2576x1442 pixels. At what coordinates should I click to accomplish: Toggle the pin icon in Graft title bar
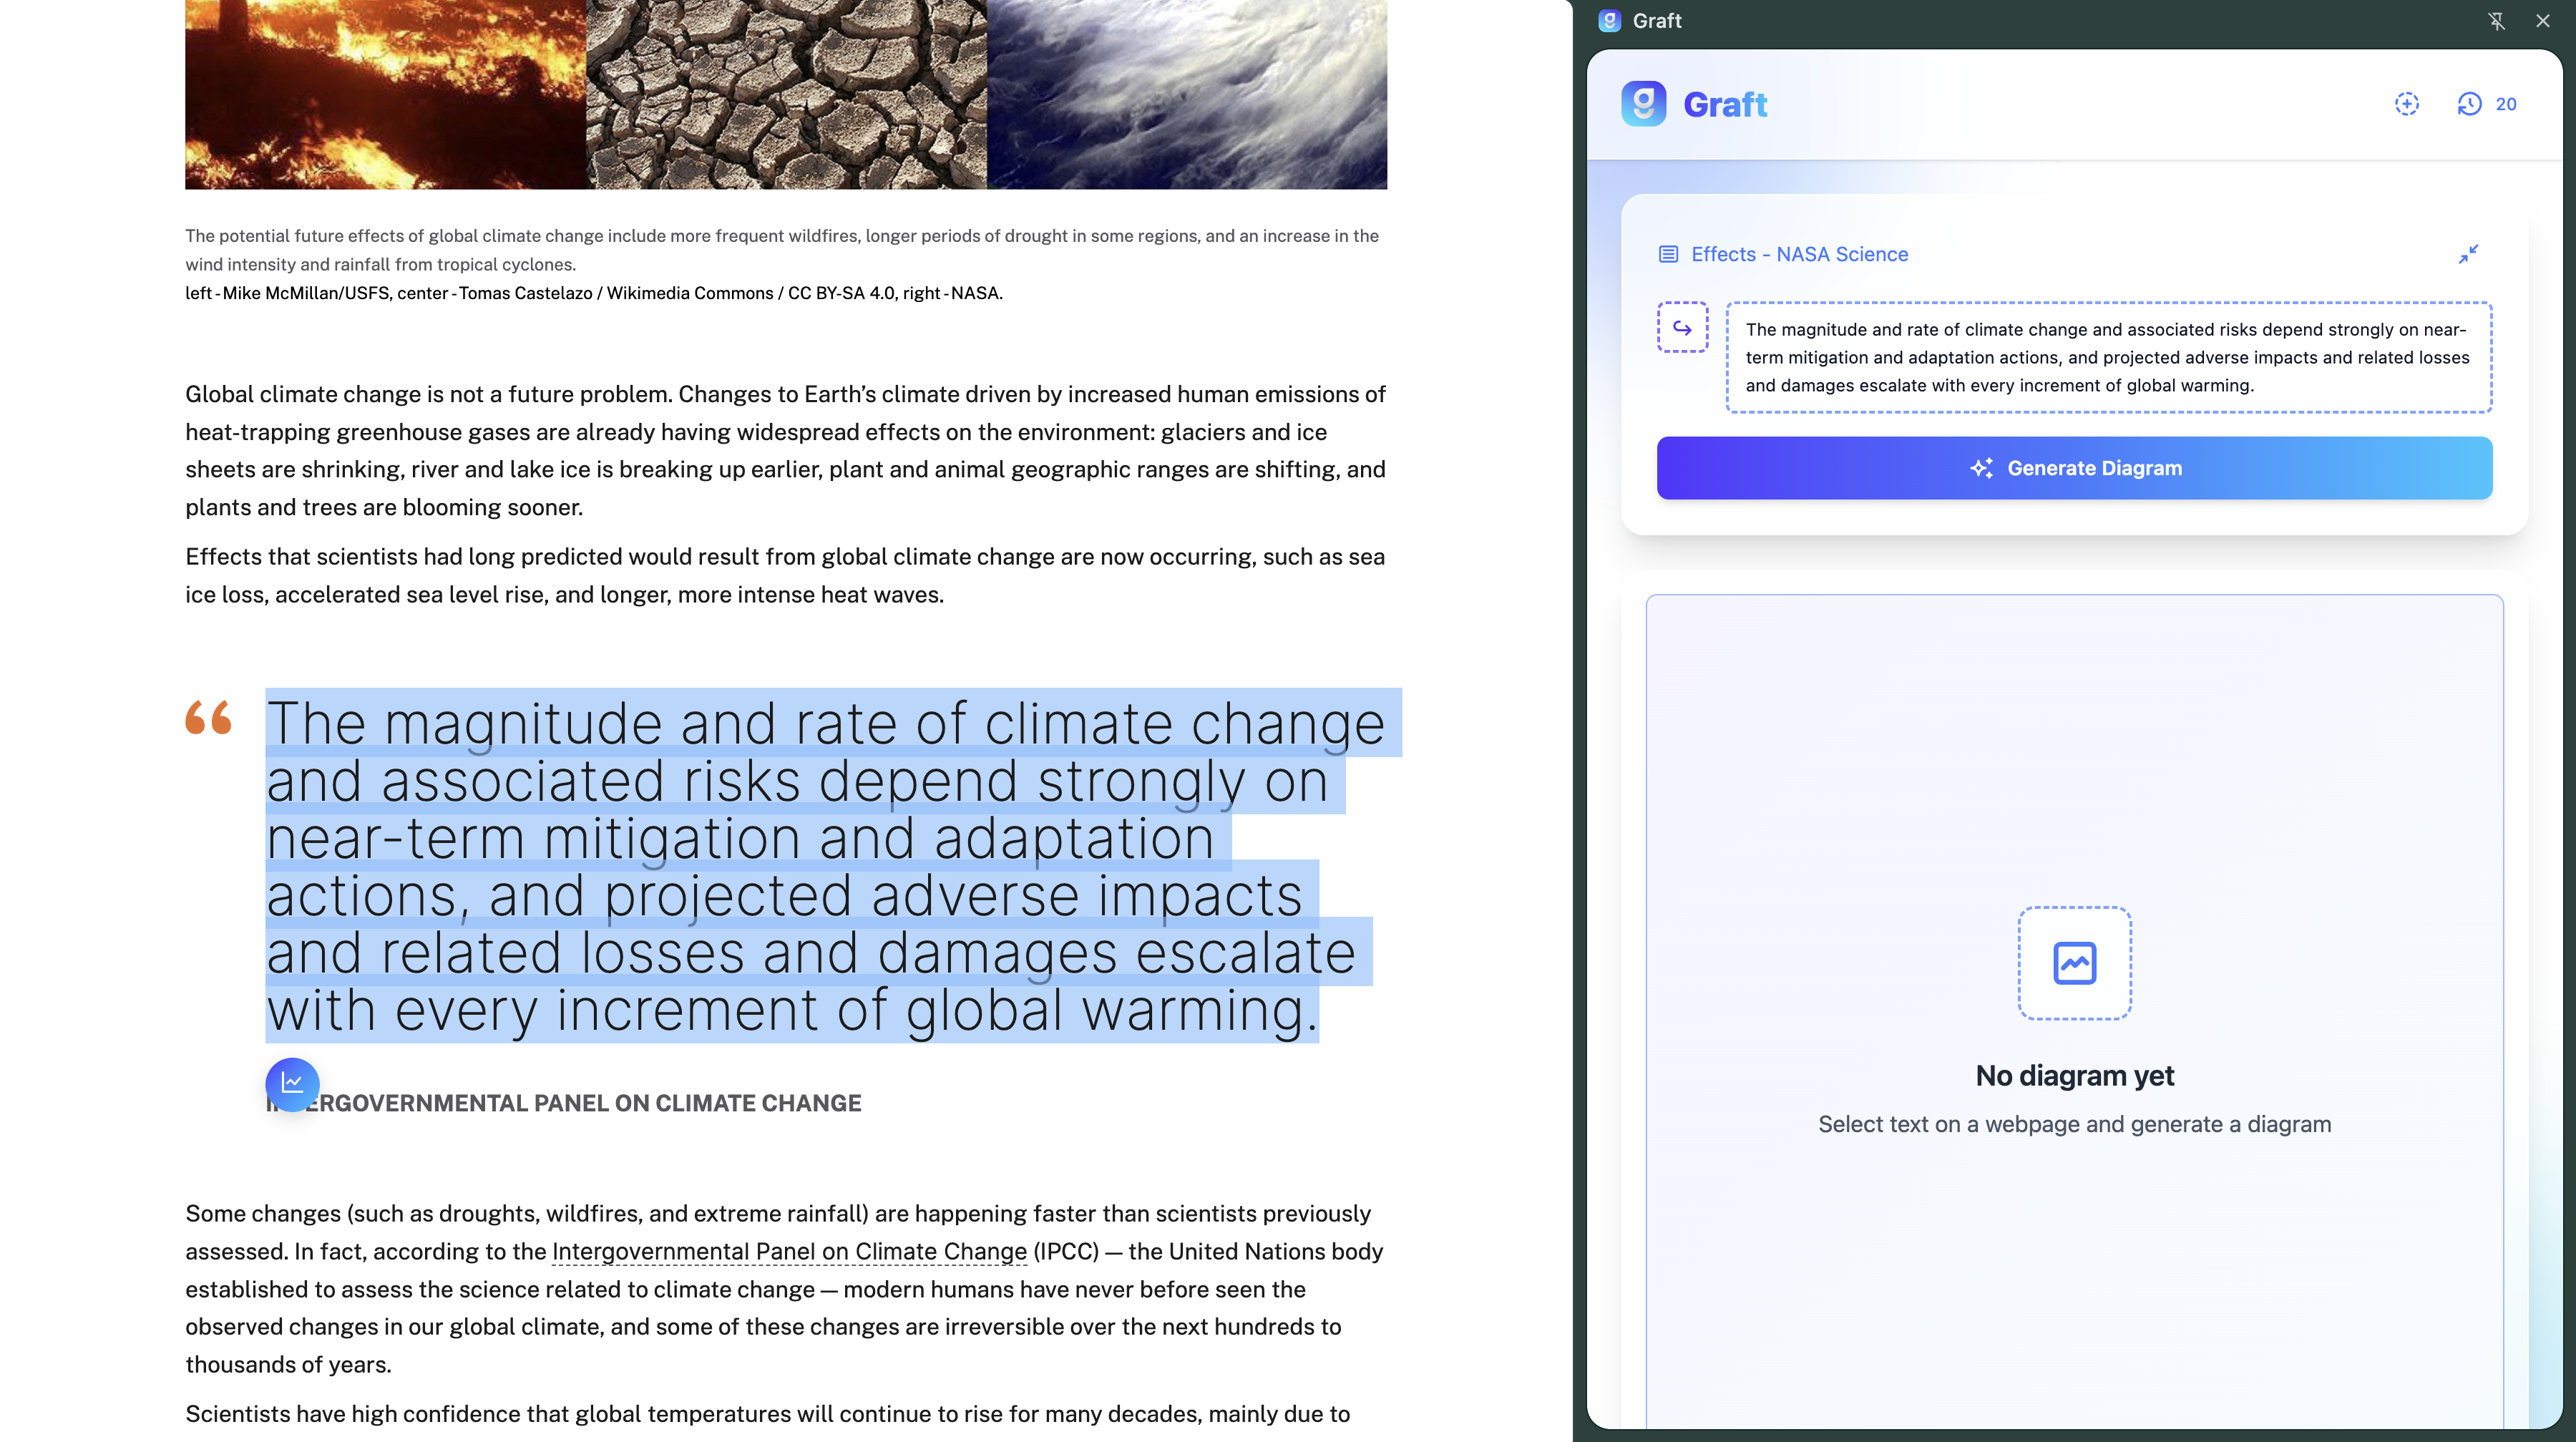pos(2496,21)
